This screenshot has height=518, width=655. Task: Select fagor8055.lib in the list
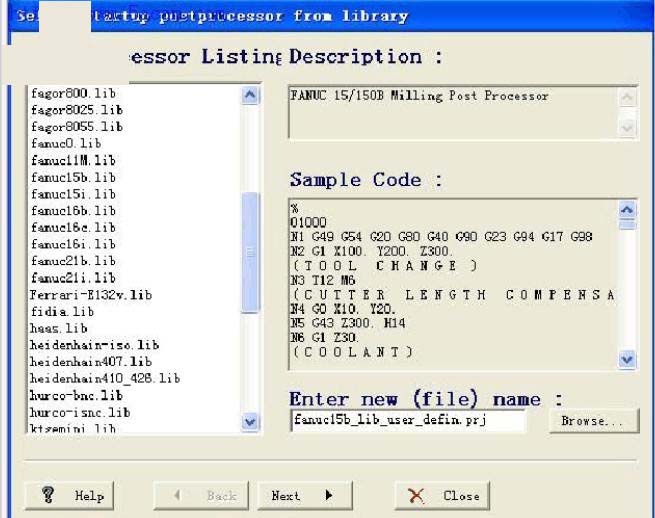coord(77,127)
